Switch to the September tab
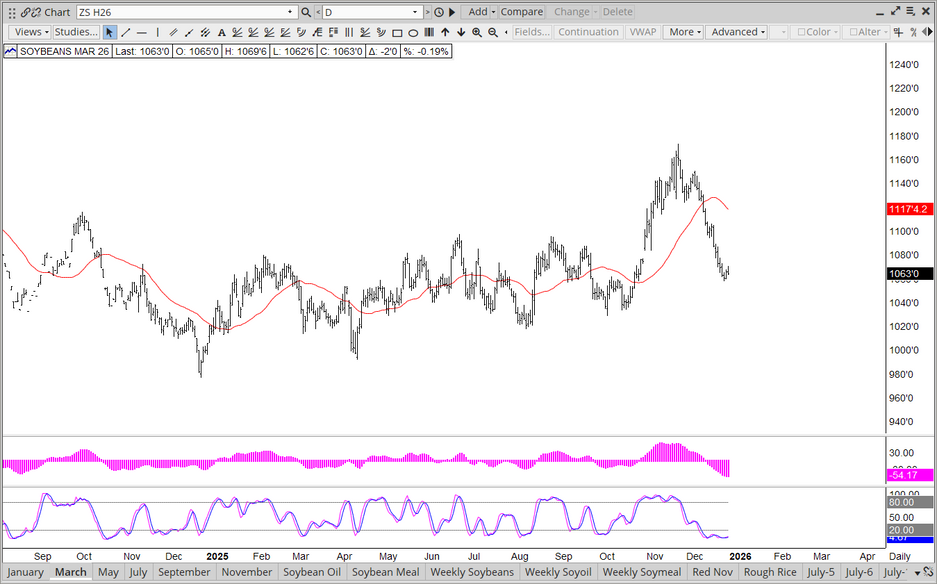The image size is (937, 584). pos(184,572)
